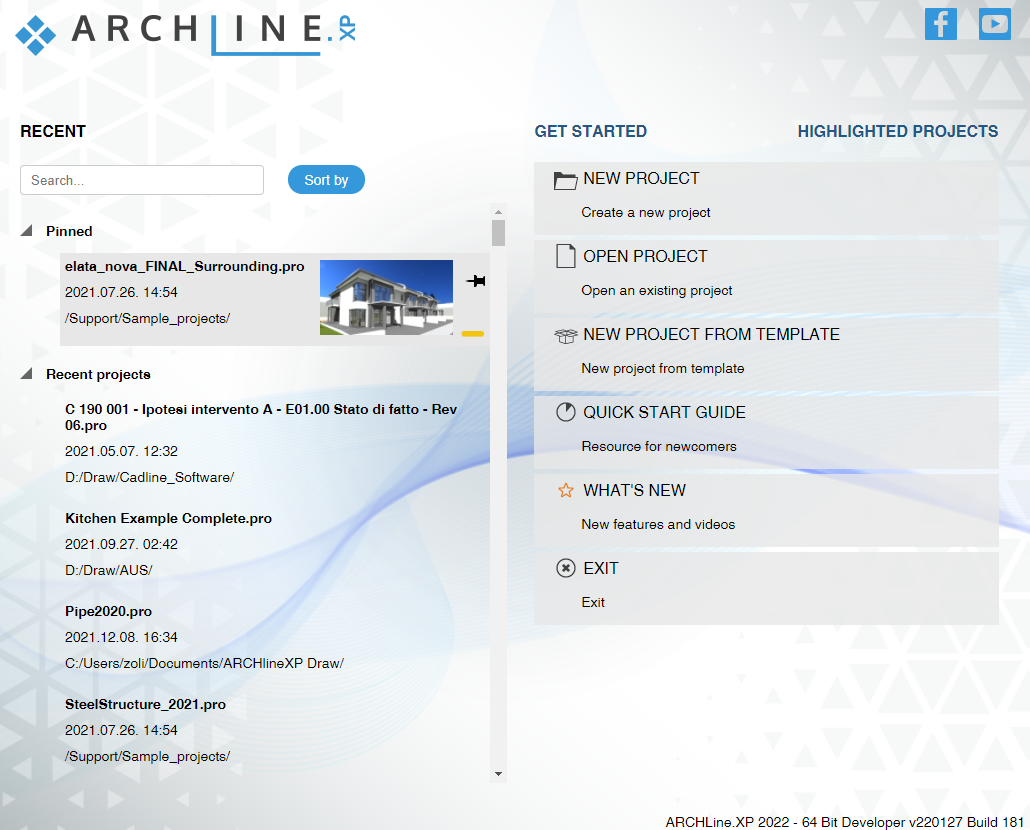Switch to the Highlighted Projects tab
Screen dimensions: 1030x830
(x=897, y=131)
